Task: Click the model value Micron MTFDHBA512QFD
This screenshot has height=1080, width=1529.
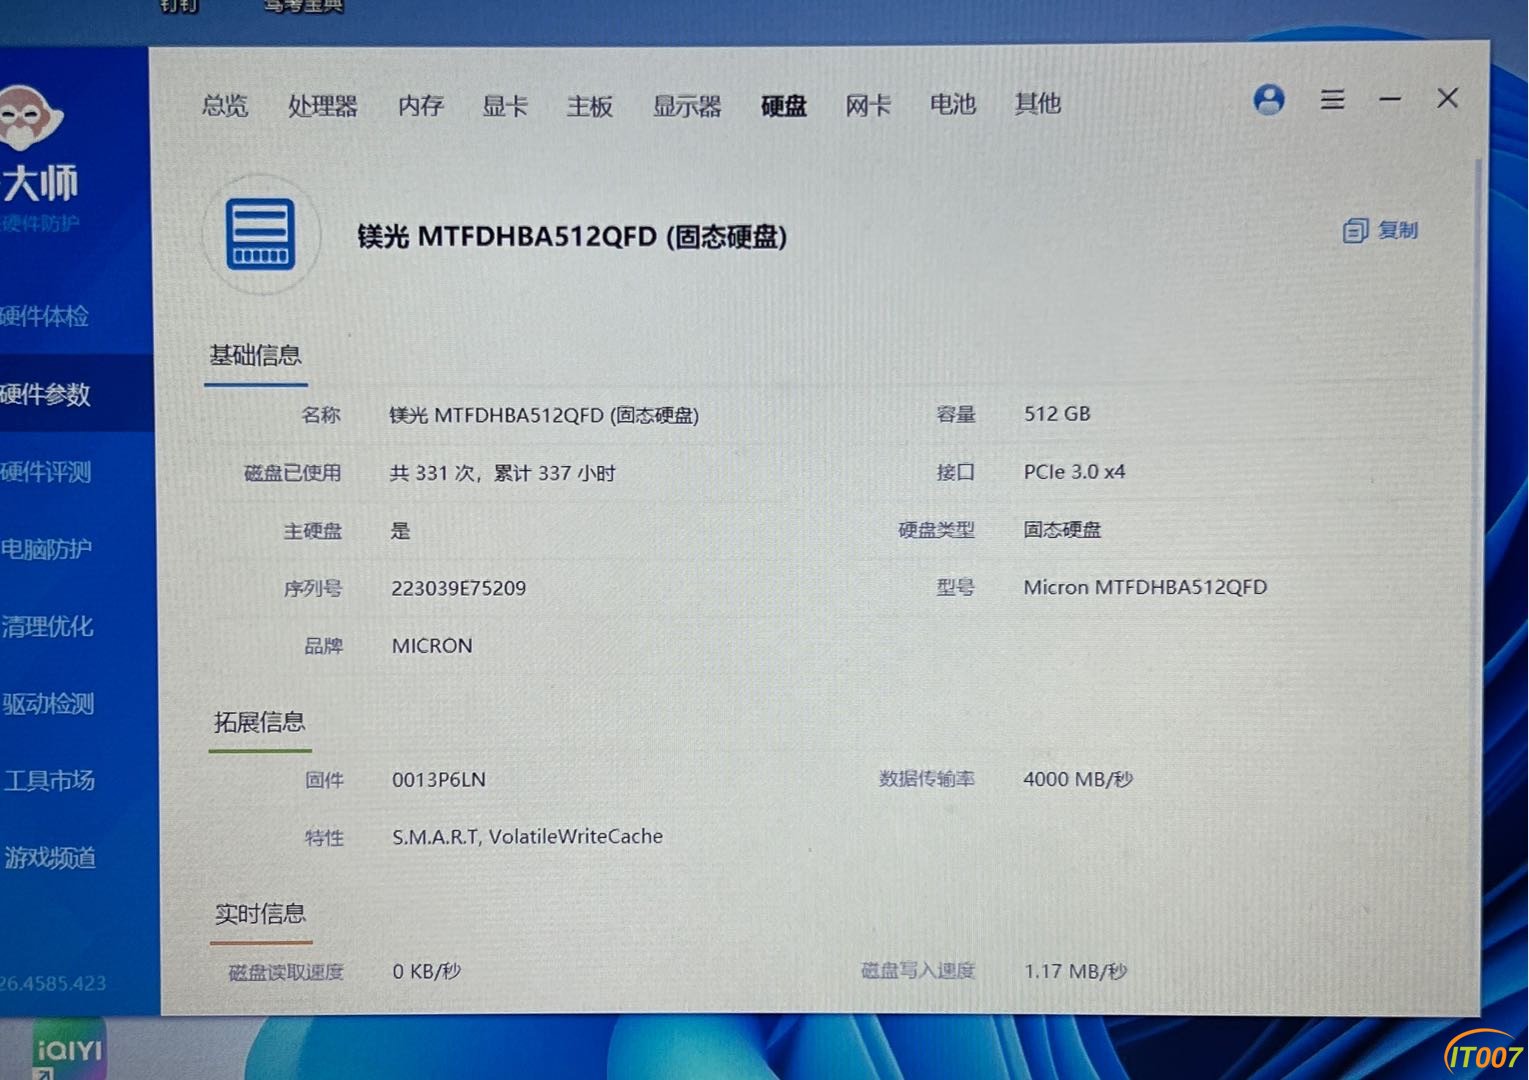Action: [x=1145, y=587]
